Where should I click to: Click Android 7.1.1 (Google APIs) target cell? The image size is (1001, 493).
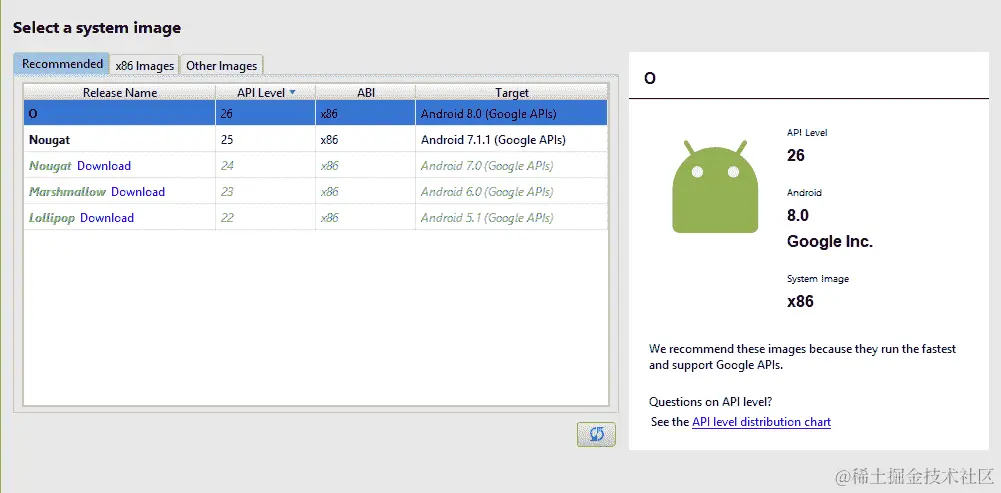click(512, 139)
